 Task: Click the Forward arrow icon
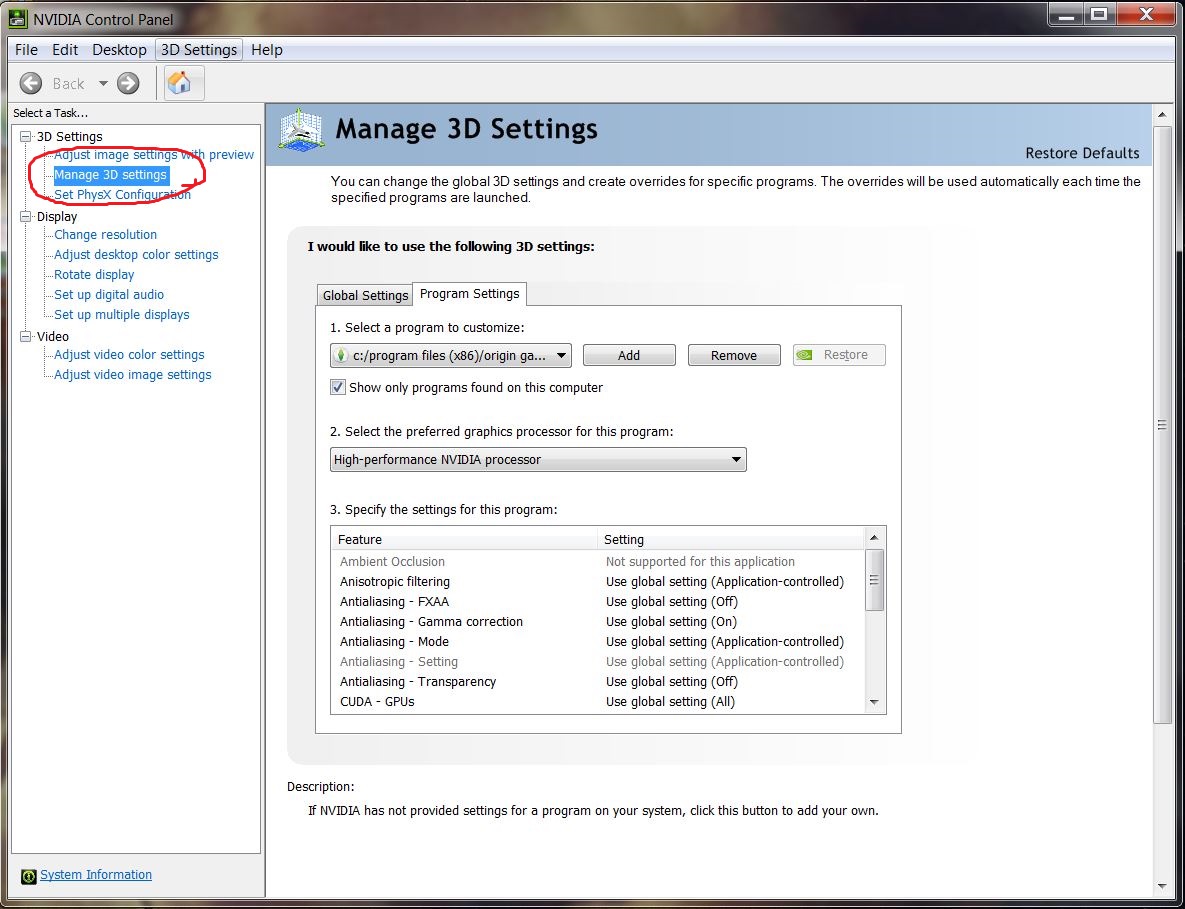coord(128,83)
